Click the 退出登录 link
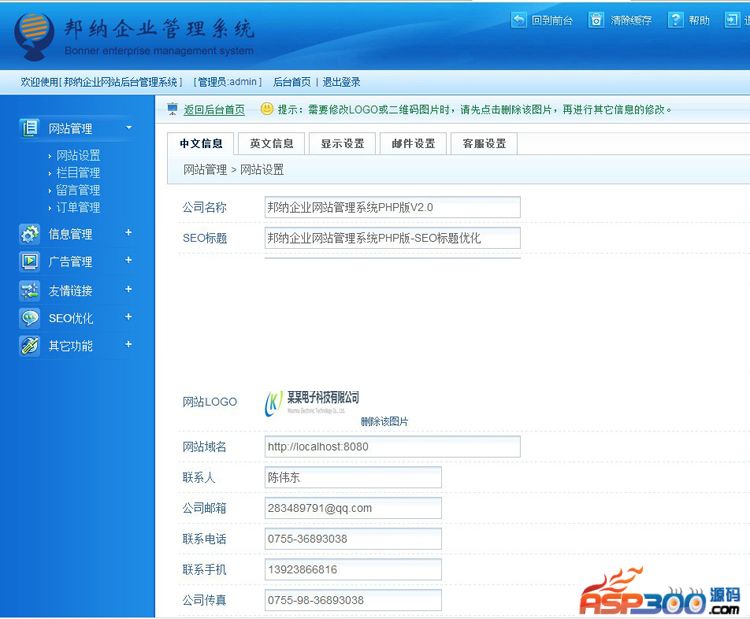The width and height of the screenshot is (750, 619). coord(341,82)
